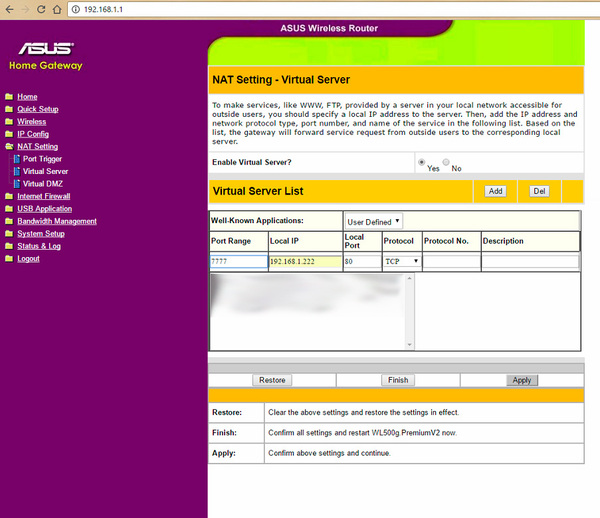Click the Description text field
The height and width of the screenshot is (518, 600).
tap(529, 262)
